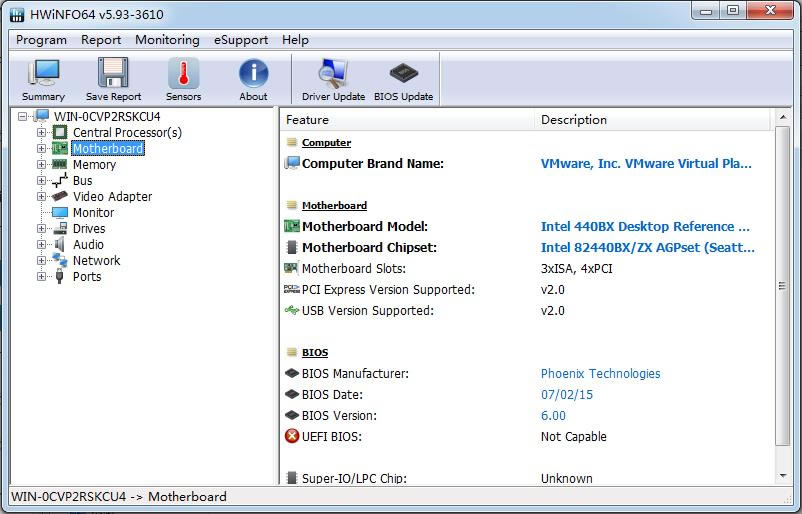Click the status bar path text
802x514 pixels.
click(x=119, y=496)
